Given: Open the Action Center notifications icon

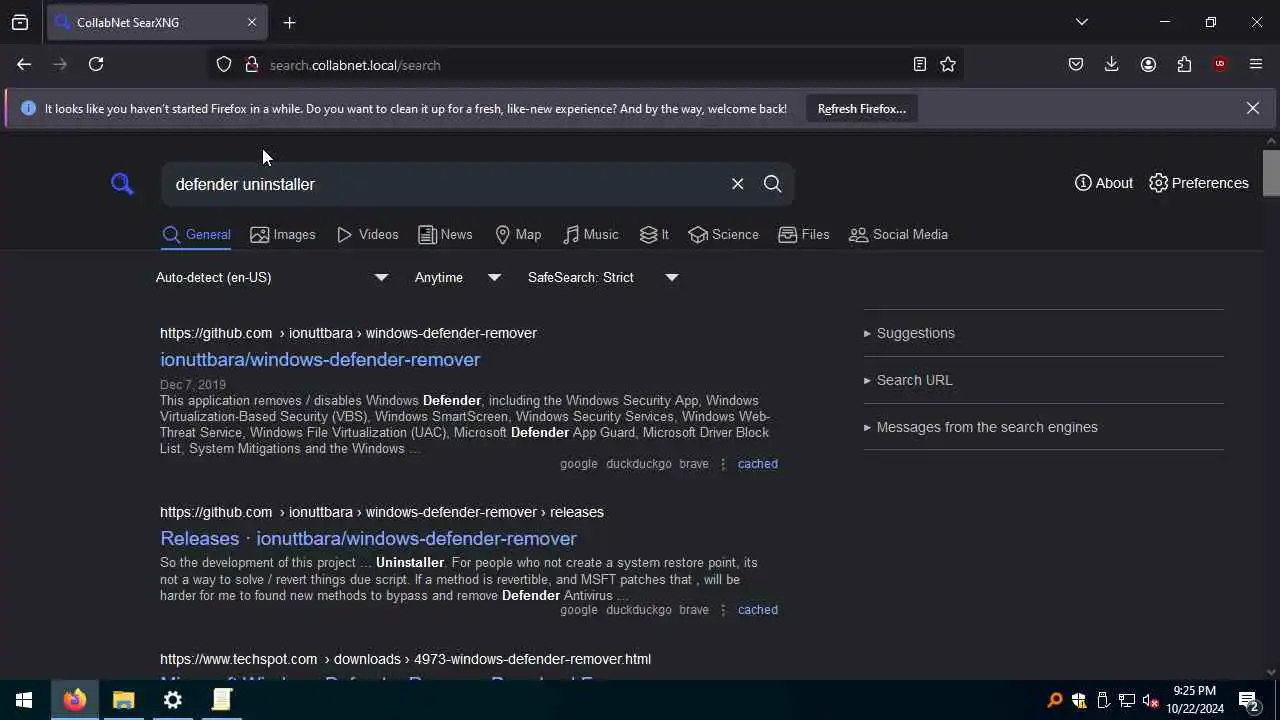Looking at the screenshot, I should [1248, 700].
